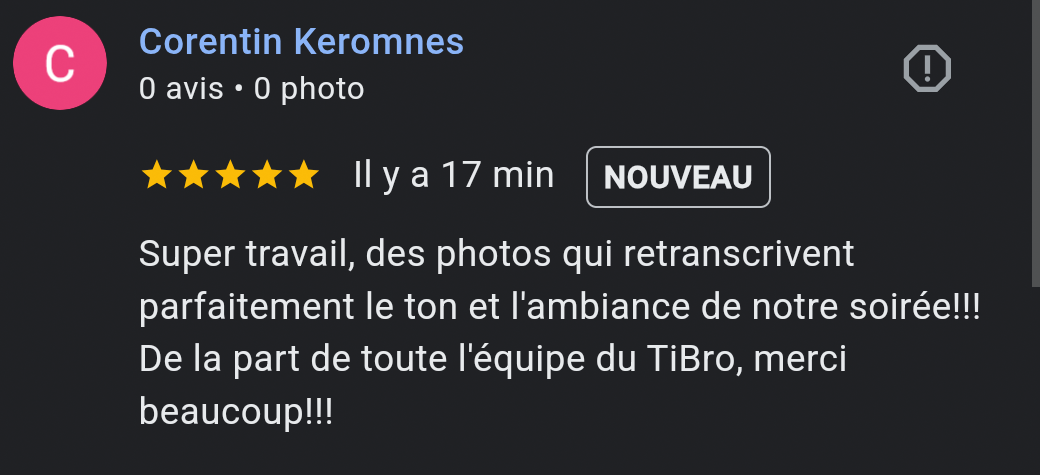Click the "Il y a 17 min" timestamp

tap(454, 176)
